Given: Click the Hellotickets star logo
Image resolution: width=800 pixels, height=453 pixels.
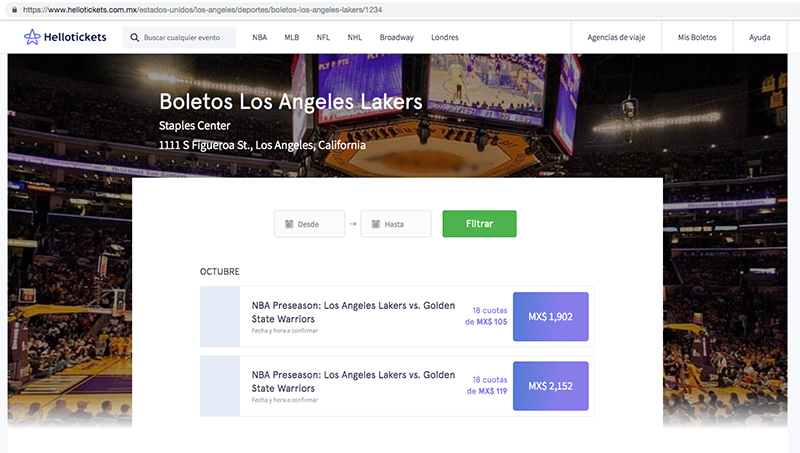Looking at the screenshot, I should (32, 37).
